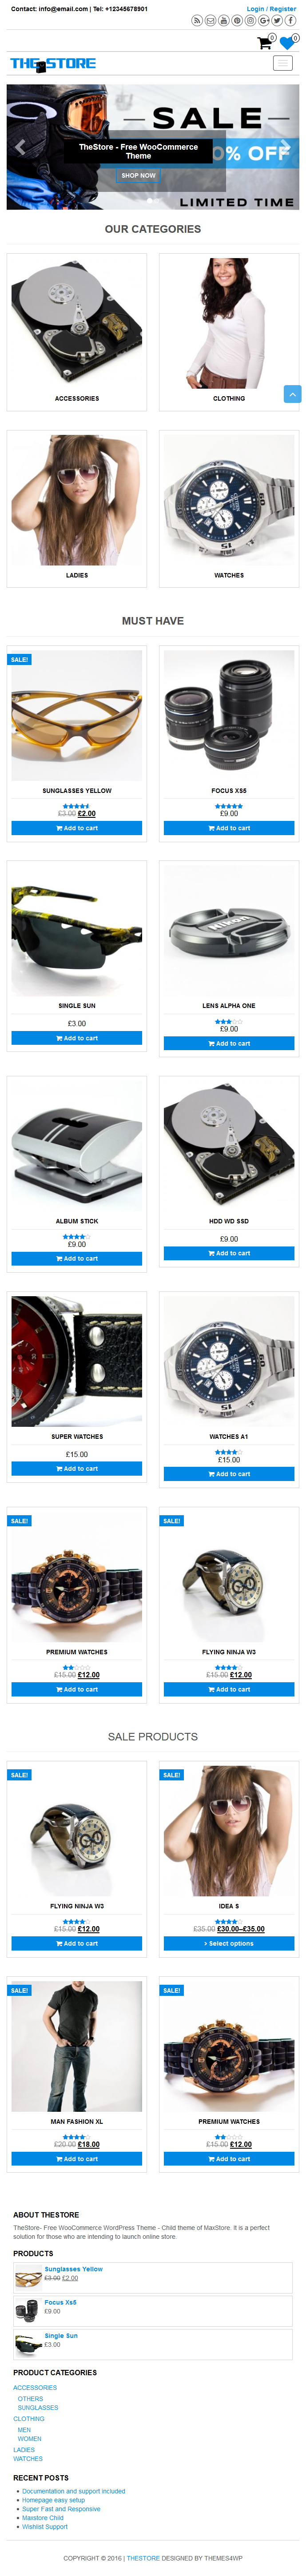Image resolution: width=306 pixels, height=2576 pixels.
Task: Click the Login / Register link
Action: coord(271,9)
